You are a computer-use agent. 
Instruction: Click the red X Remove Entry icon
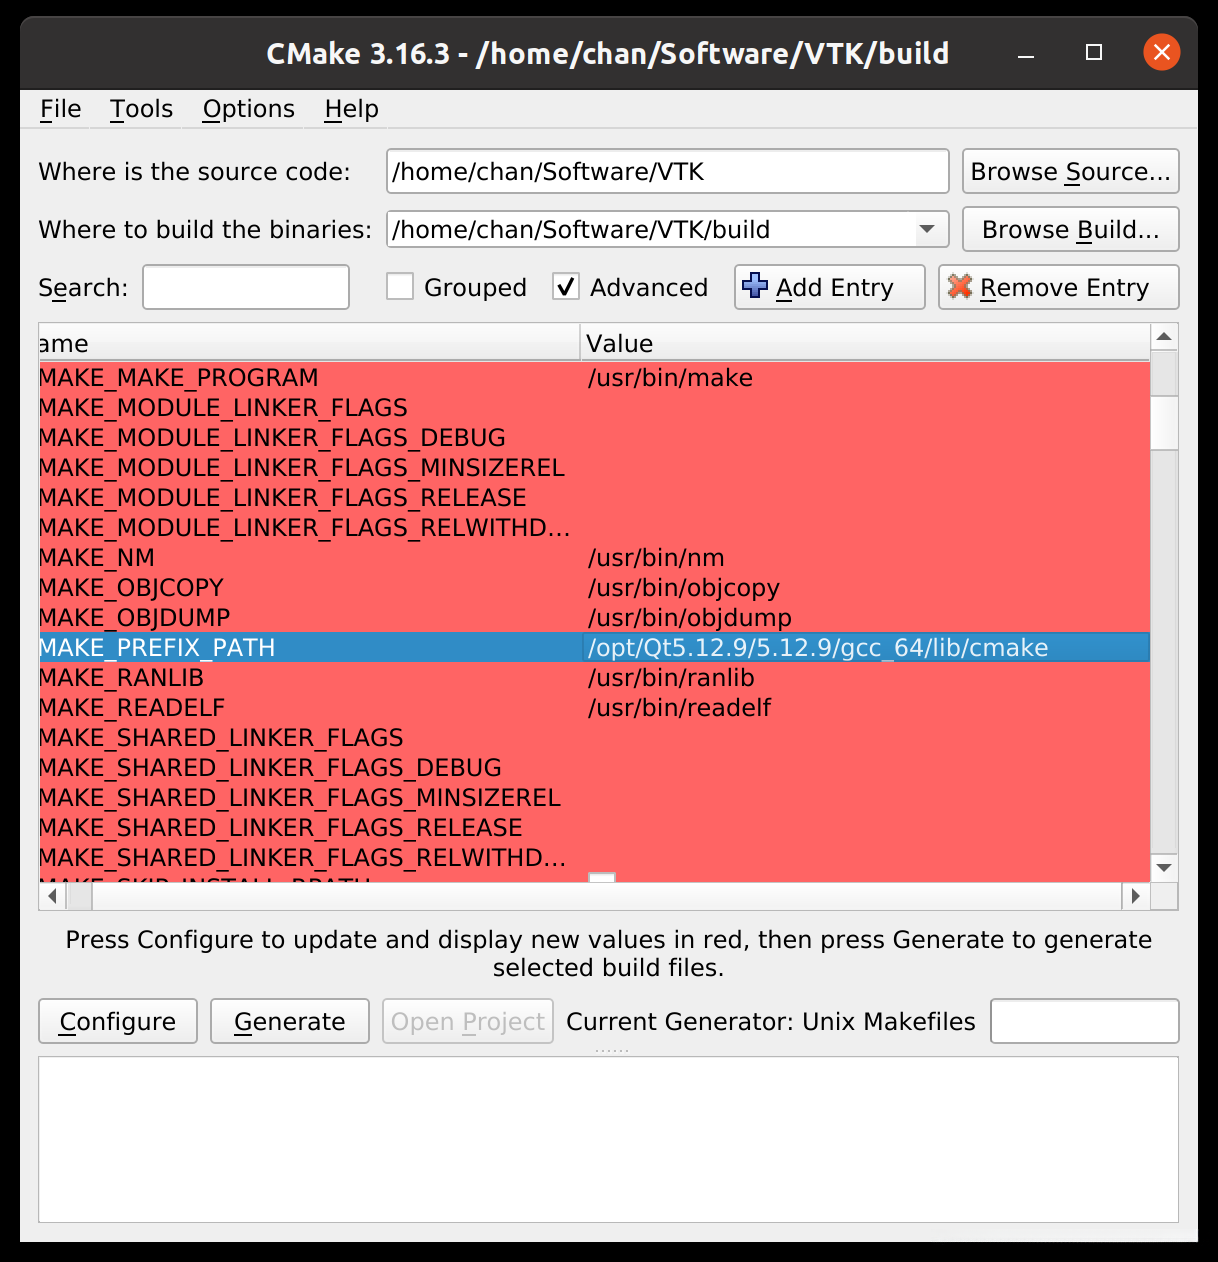click(960, 286)
